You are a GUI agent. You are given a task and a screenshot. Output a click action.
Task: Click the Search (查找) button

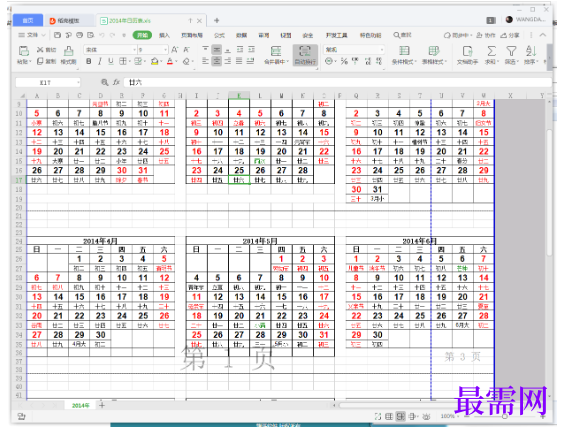pyautogui.click(x=402, y=35)
